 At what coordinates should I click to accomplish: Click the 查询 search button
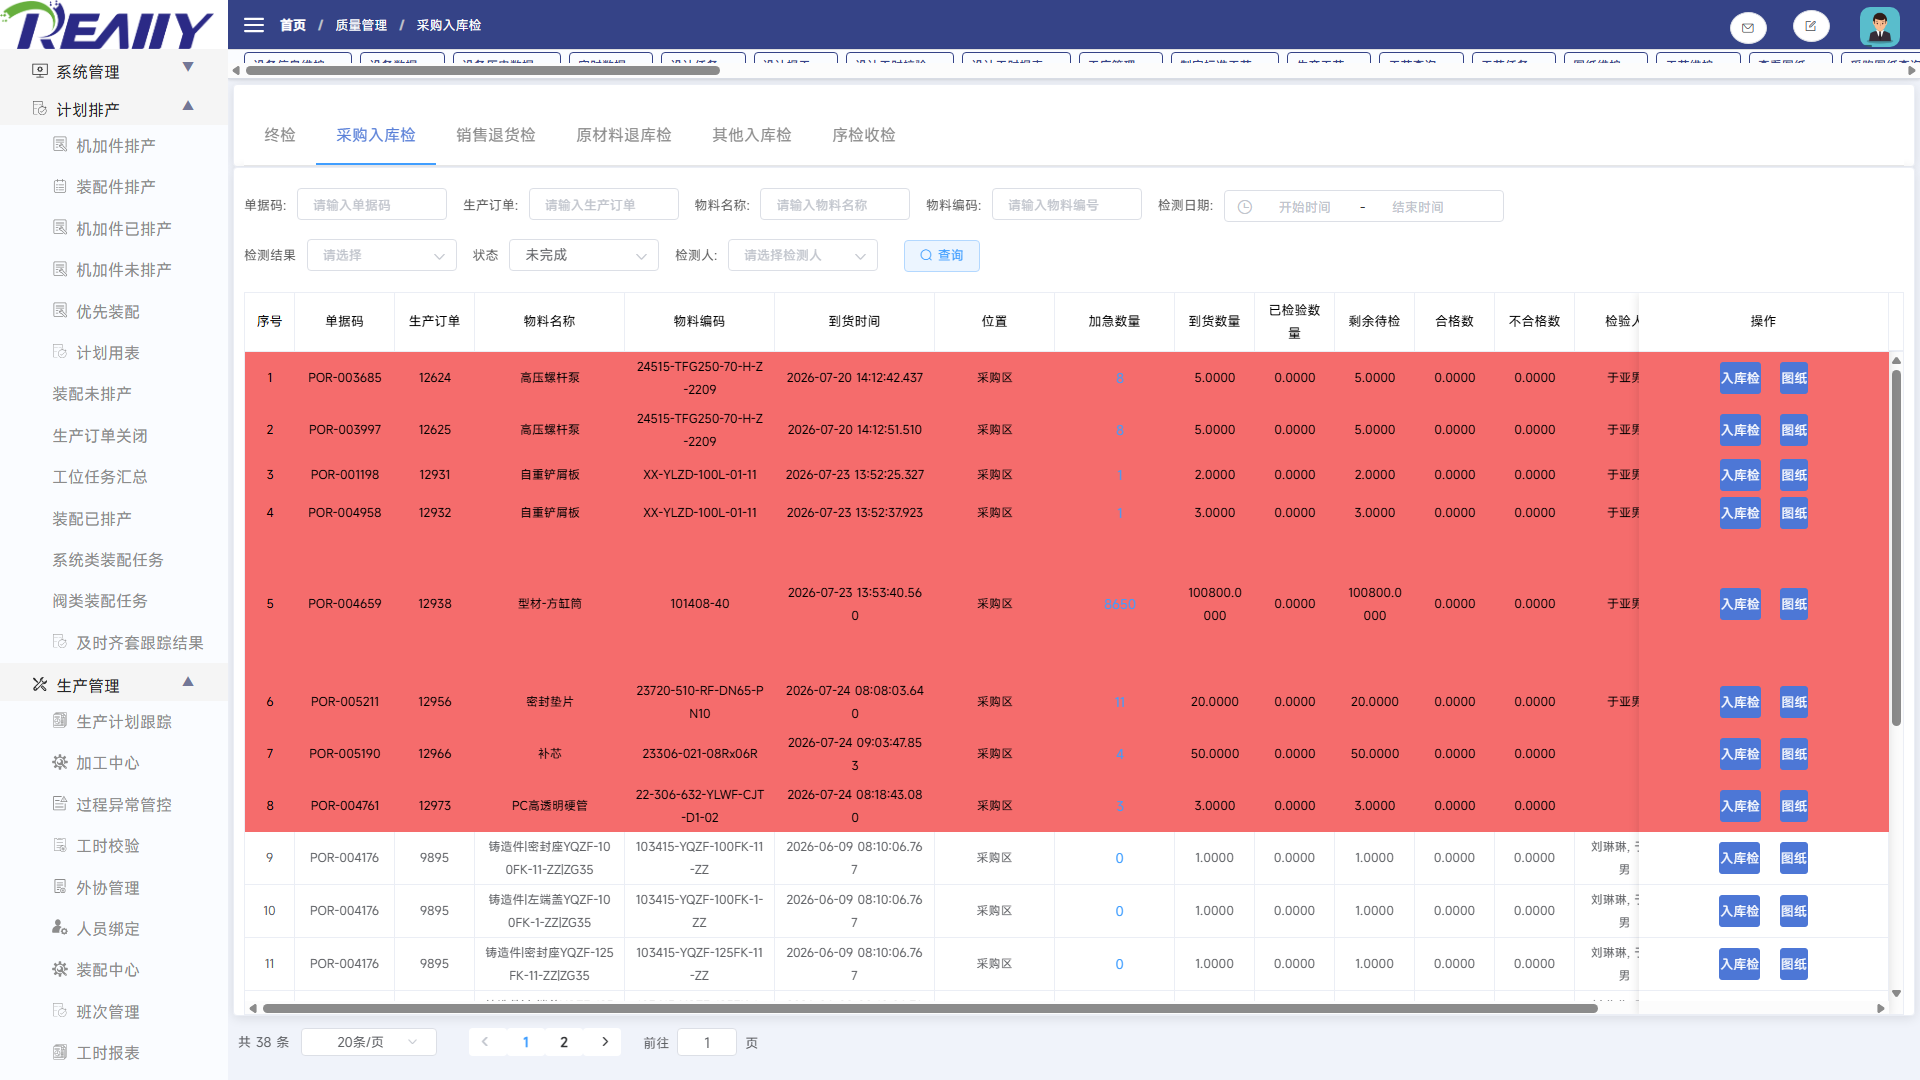click(x=942, y=256)
